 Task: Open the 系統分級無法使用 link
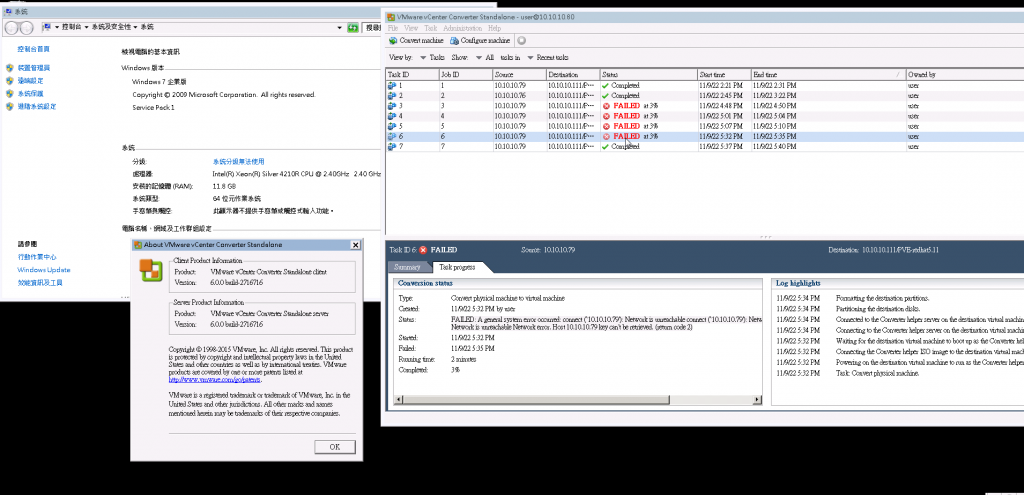[x=238, y=161]
